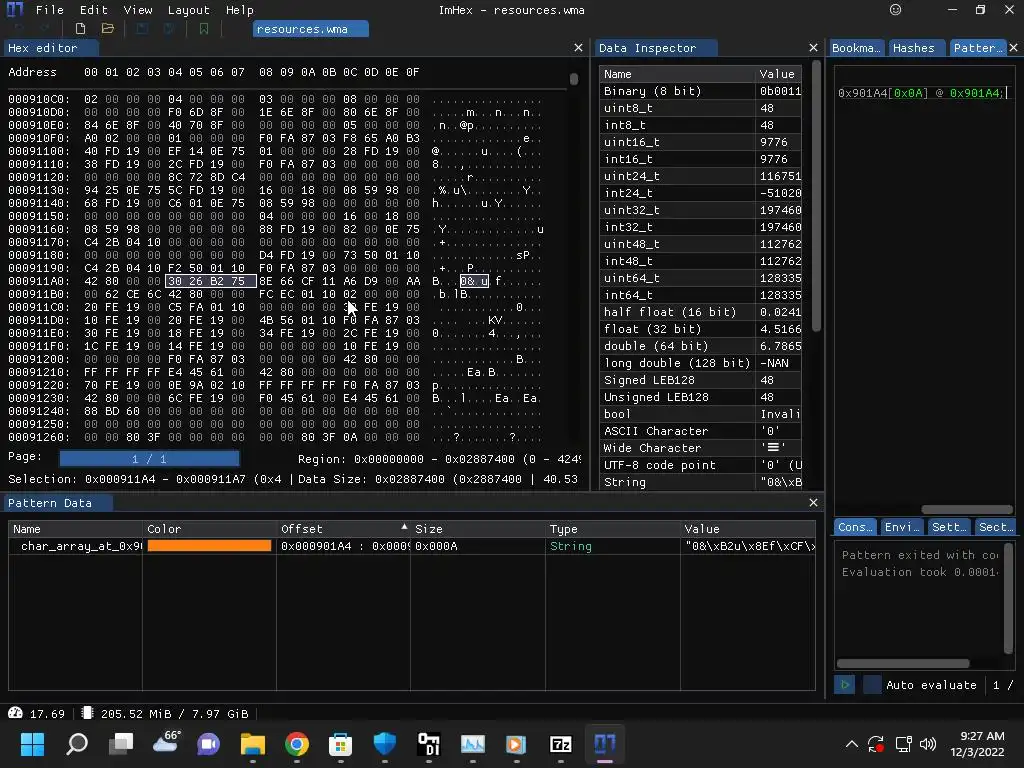
Task: Open the View menu
Action: tap(138, 10)
